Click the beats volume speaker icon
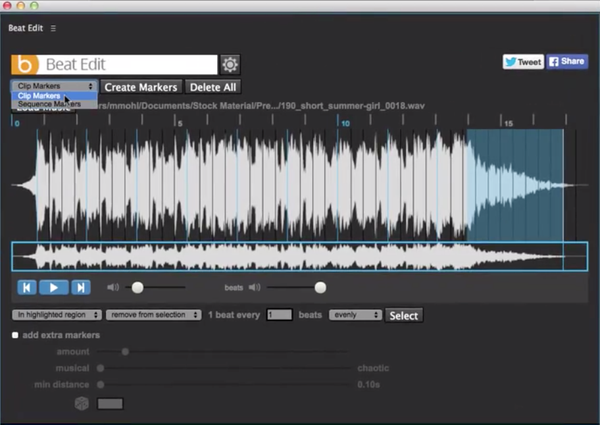600x425 pixels. pos(255,288)
